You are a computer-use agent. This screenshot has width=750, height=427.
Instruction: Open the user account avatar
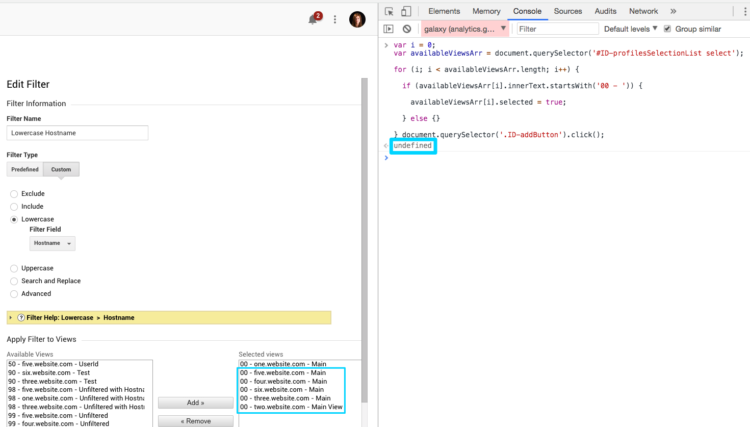[357, 19]
